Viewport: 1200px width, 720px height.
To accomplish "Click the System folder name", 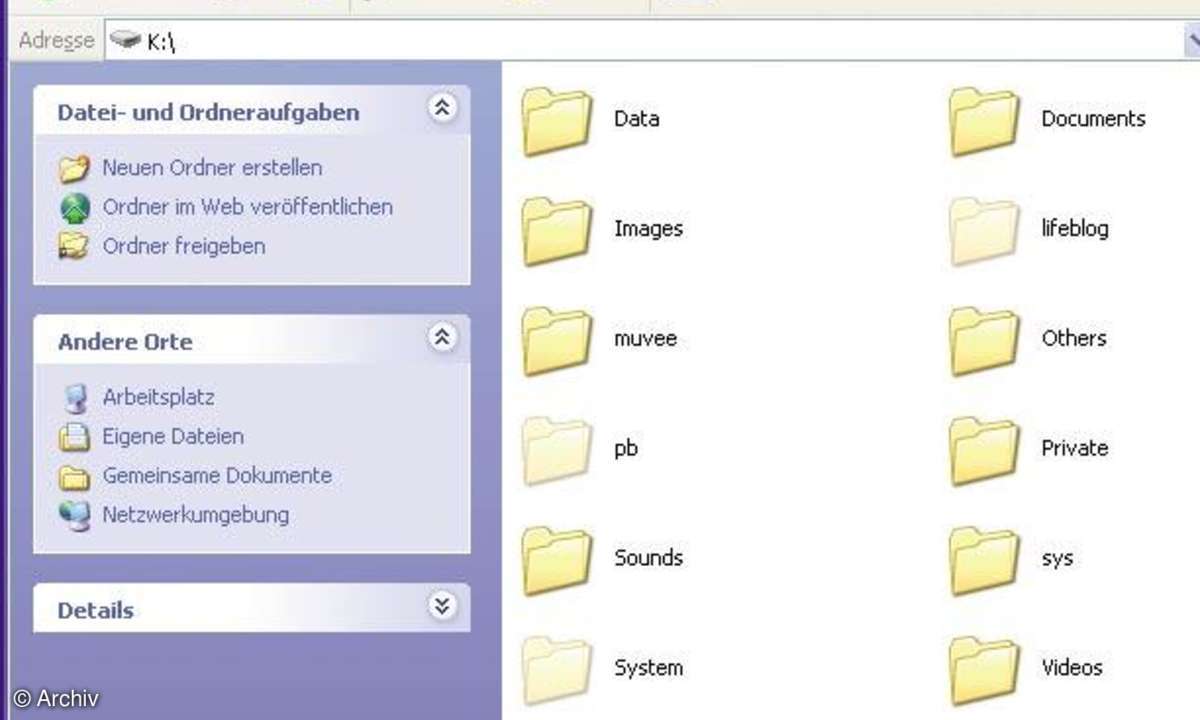I will click(648, 669).
